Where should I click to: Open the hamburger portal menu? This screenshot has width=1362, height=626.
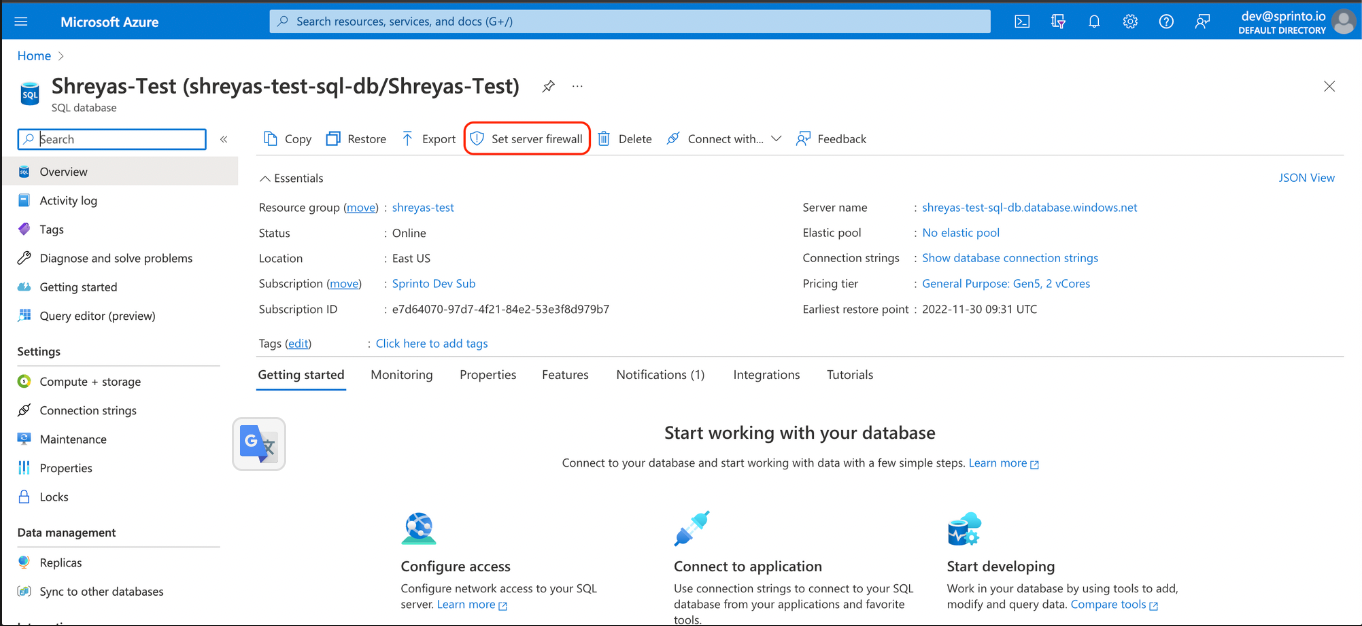21,21
